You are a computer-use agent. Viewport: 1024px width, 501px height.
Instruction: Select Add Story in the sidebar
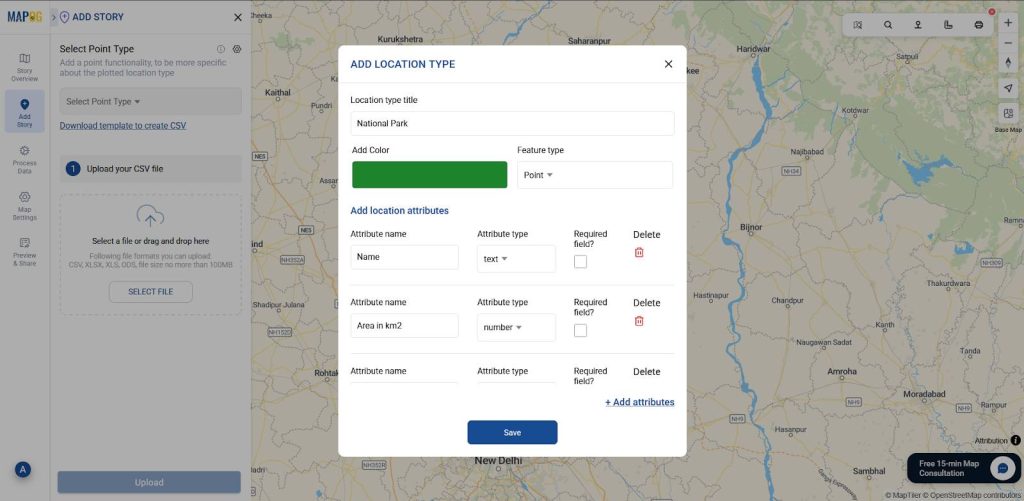(x=25, y=111)
